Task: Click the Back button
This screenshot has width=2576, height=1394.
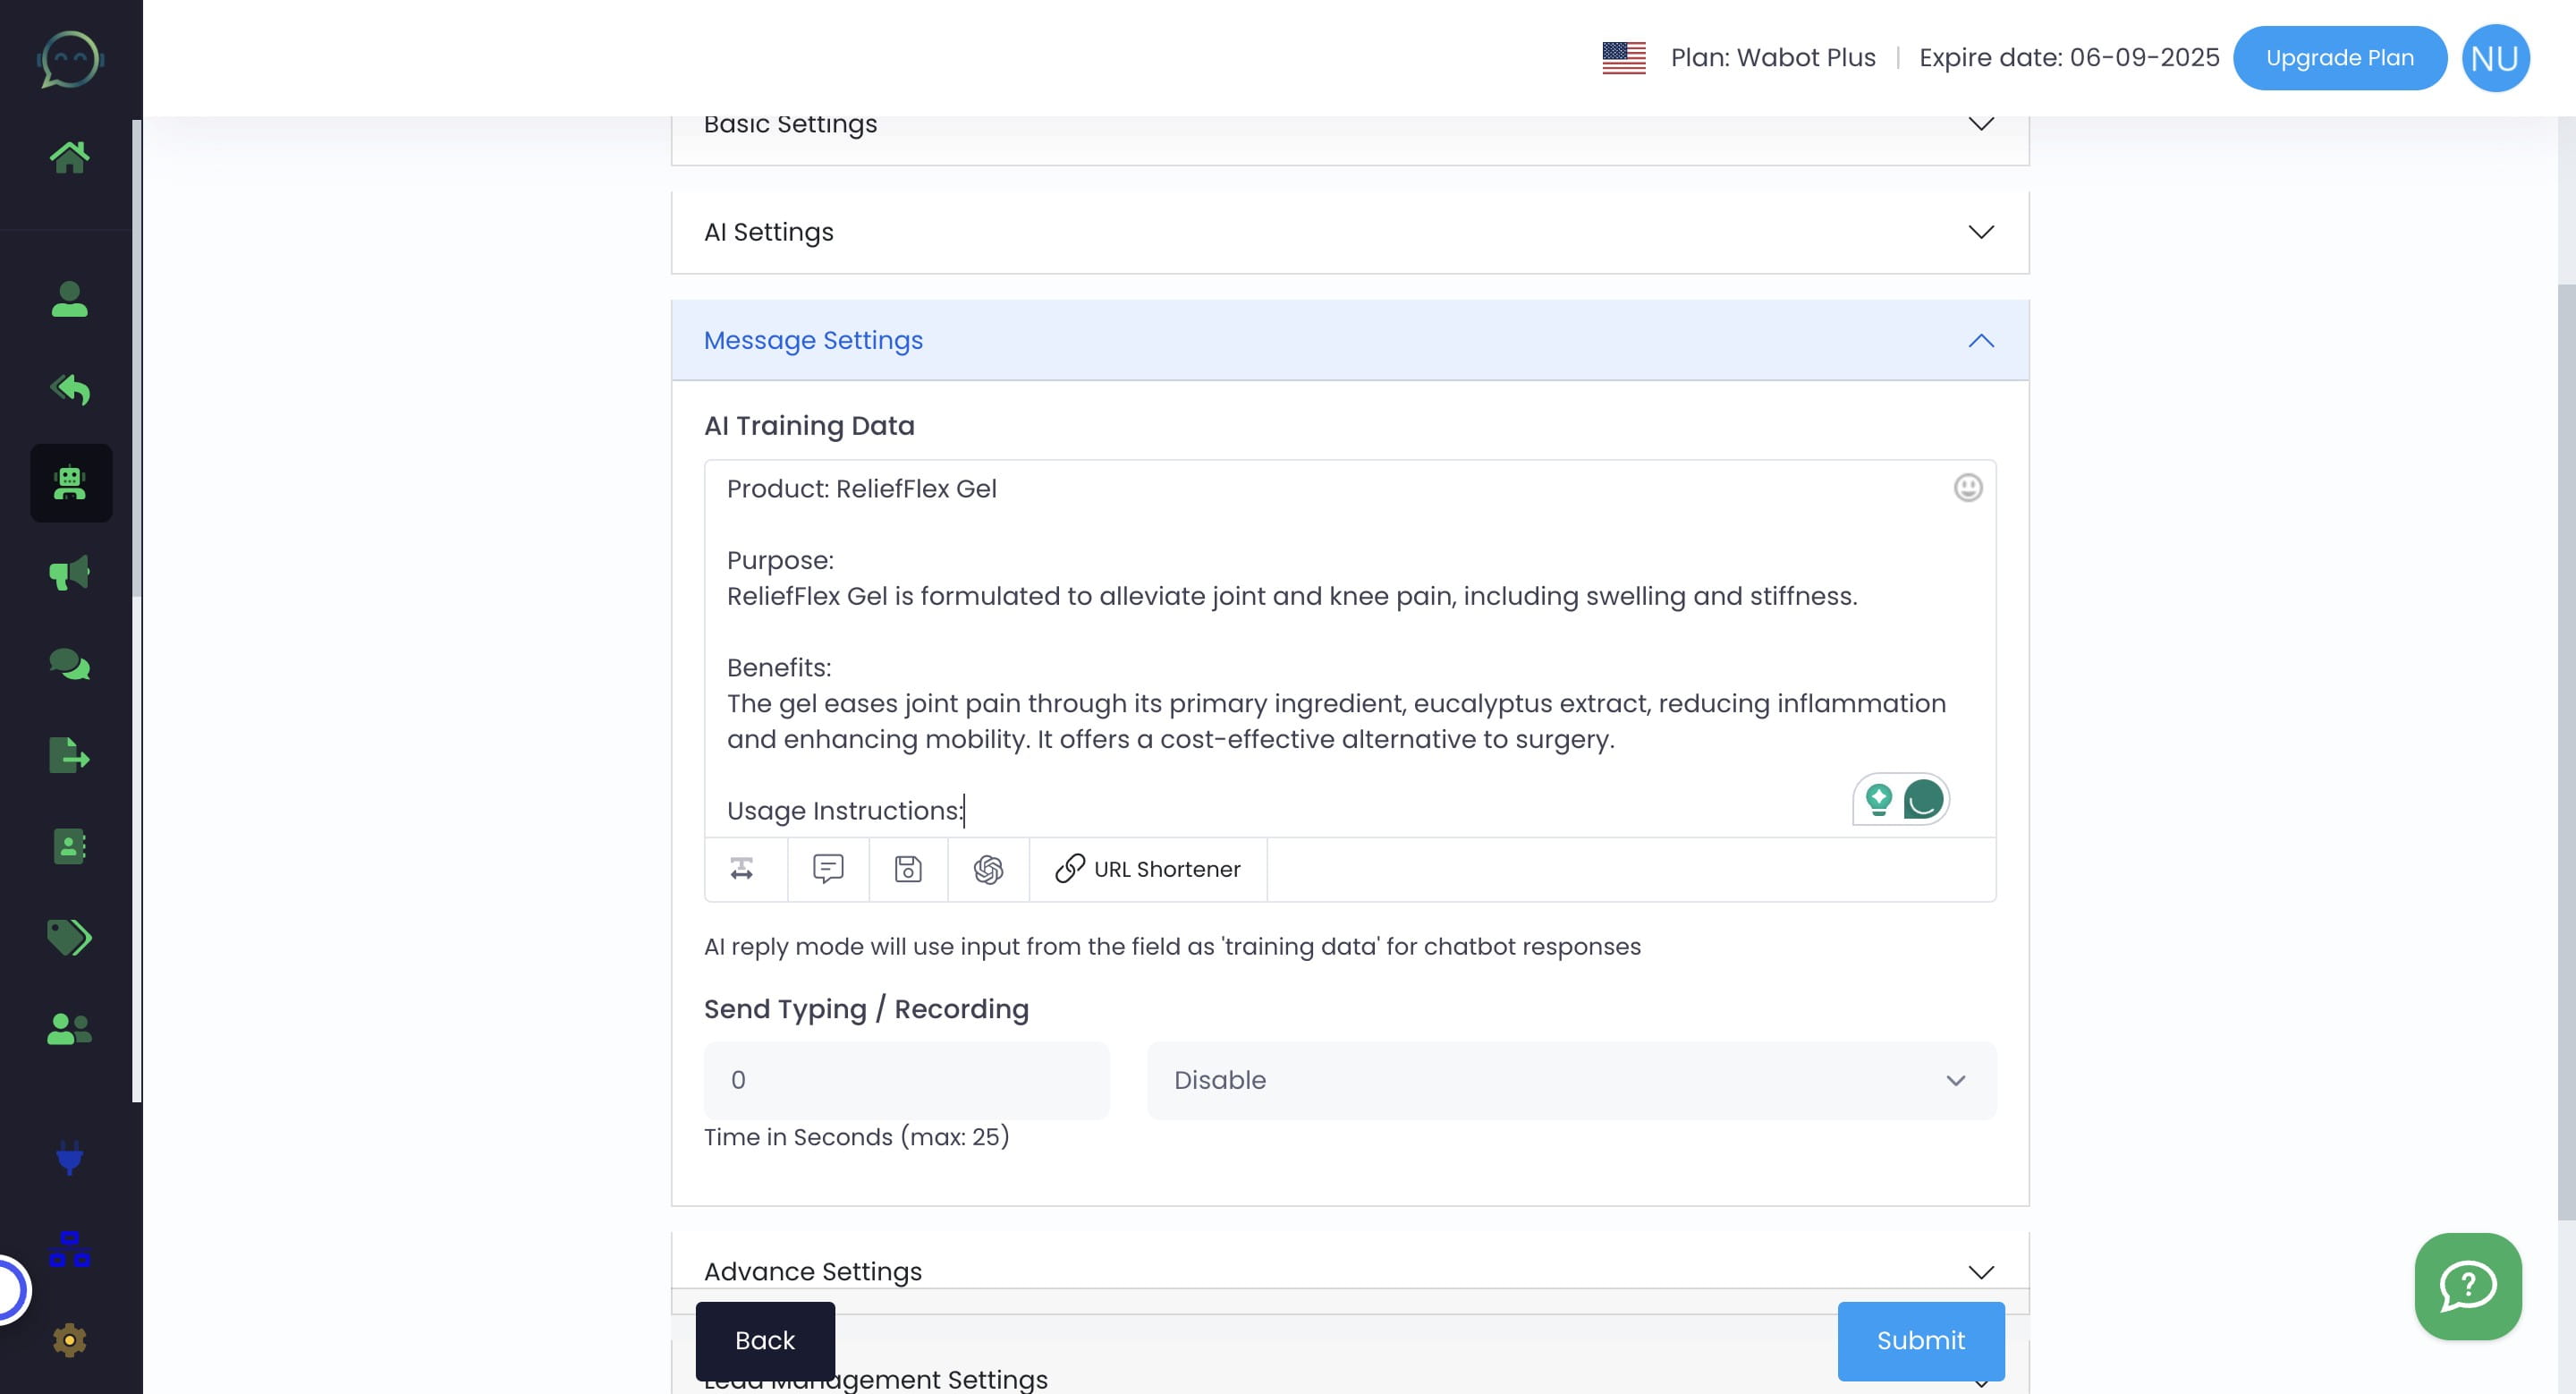Action: coord(766,1341)
